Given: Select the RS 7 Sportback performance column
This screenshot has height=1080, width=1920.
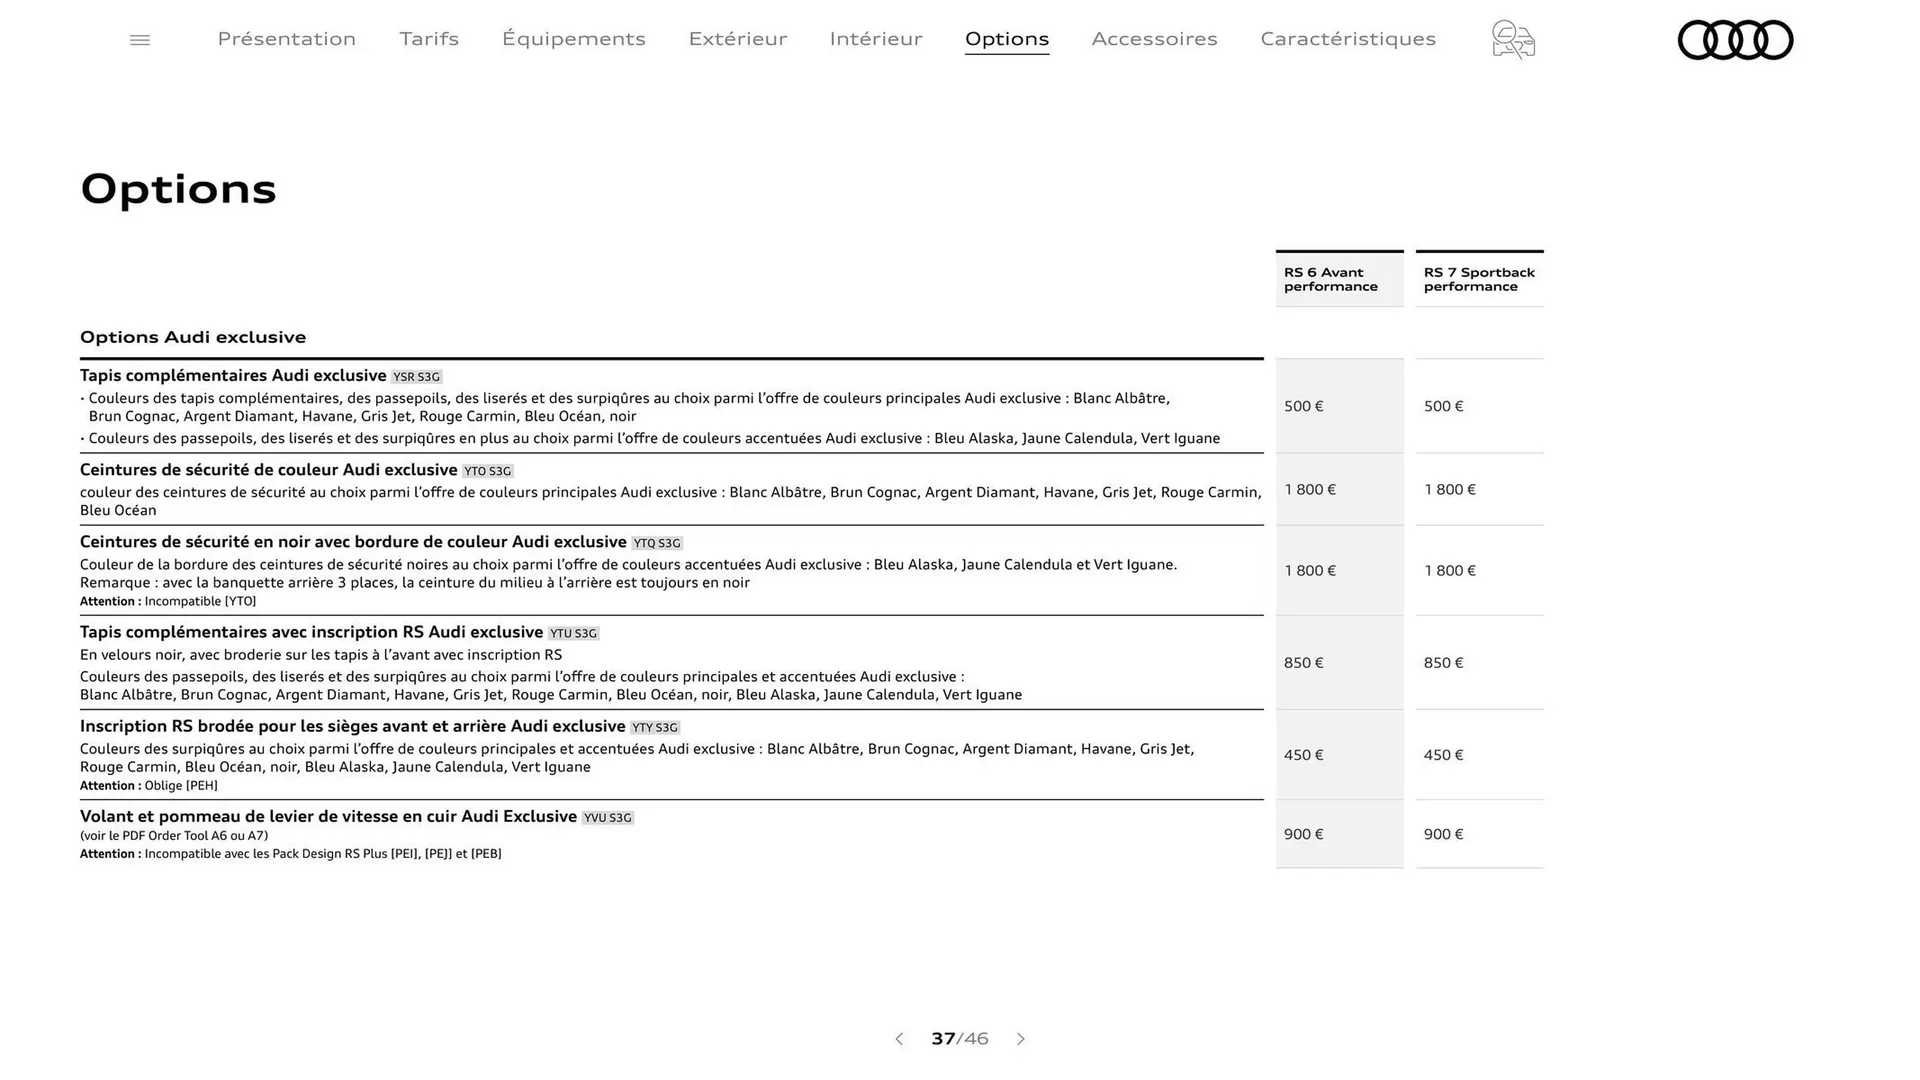Looking at the screenshot, I should [x=1479, y=279].
